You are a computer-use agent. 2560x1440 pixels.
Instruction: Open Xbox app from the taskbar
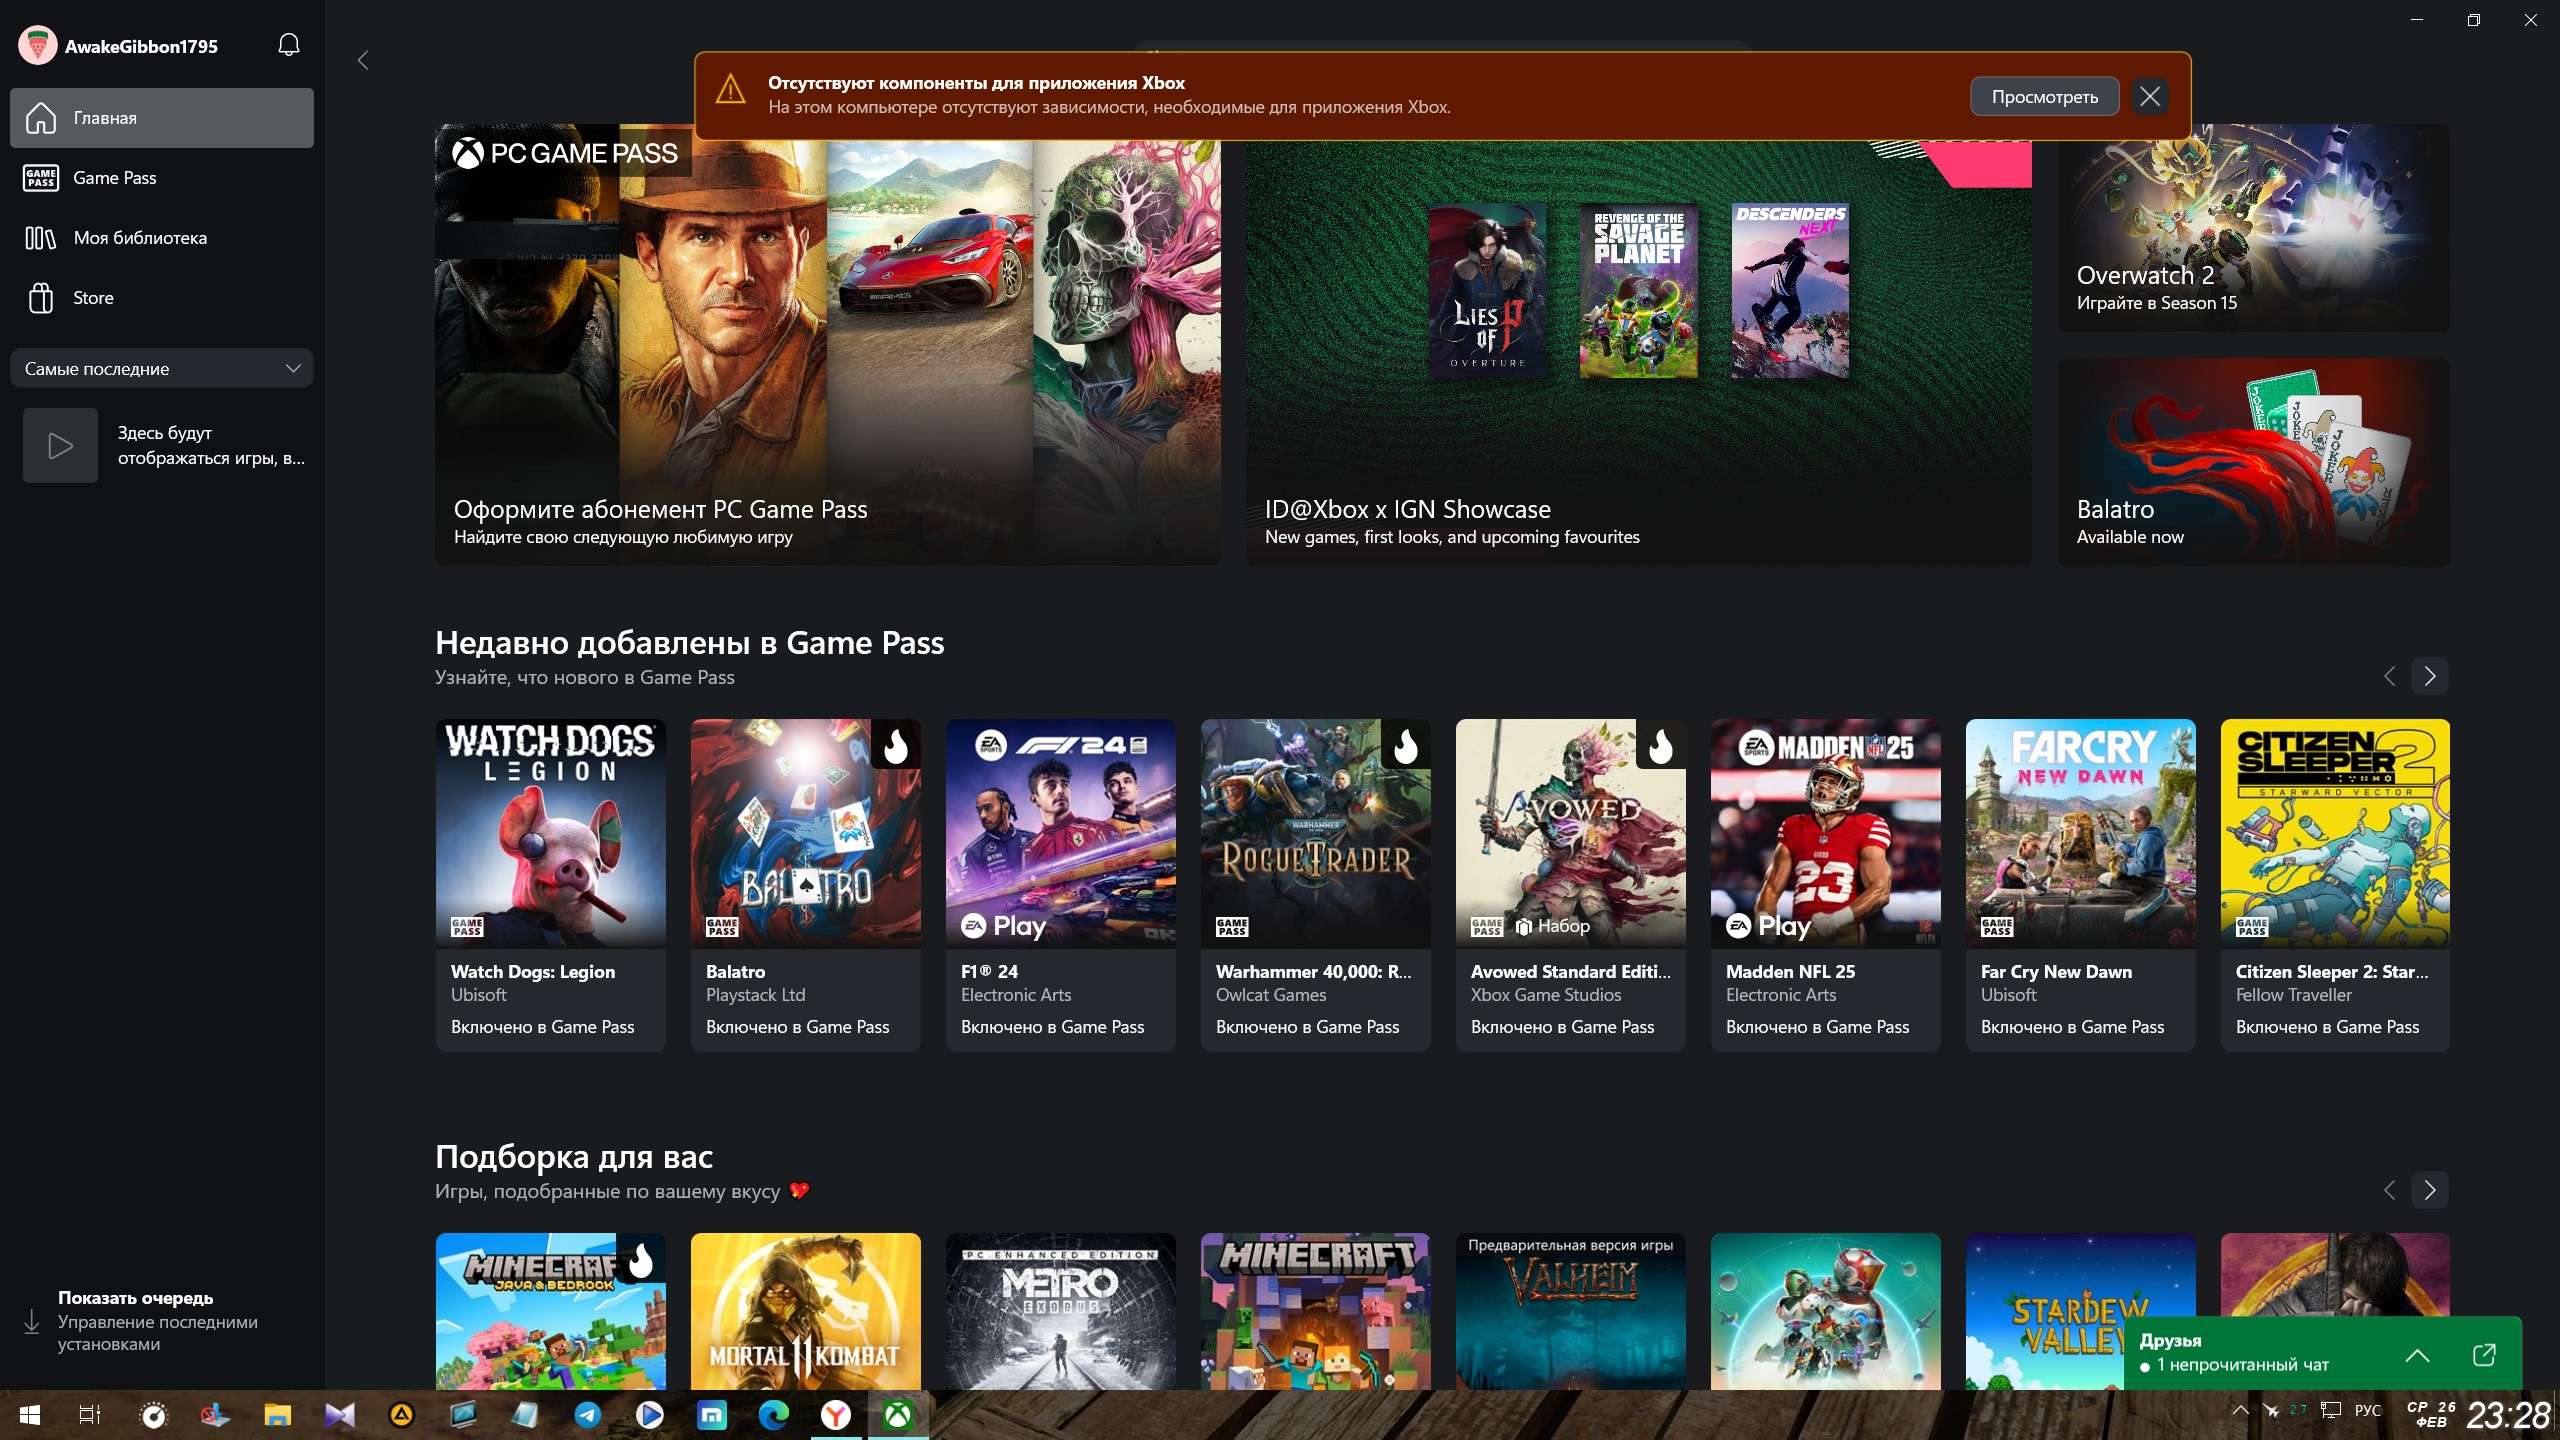pos(897,1414)
